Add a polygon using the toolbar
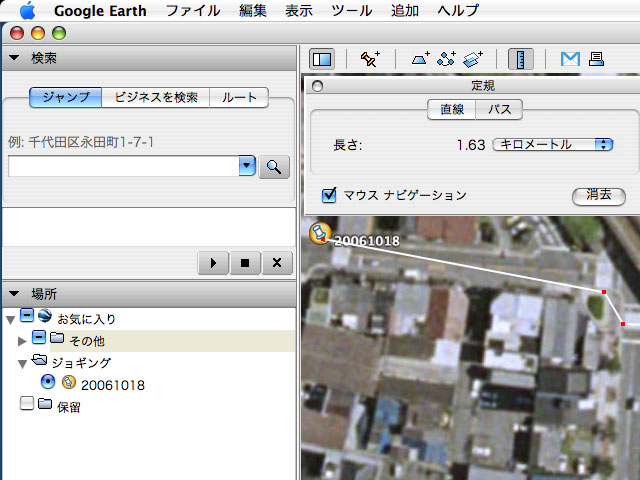The width and height of the screenshot is (640, 480). click(420, 59)
